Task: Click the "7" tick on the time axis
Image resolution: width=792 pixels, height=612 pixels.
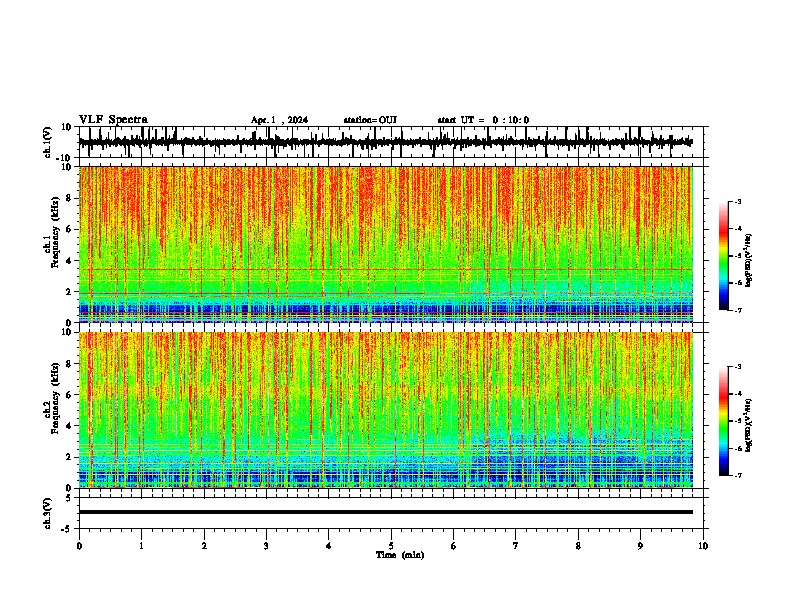Action: pos(516,546)
